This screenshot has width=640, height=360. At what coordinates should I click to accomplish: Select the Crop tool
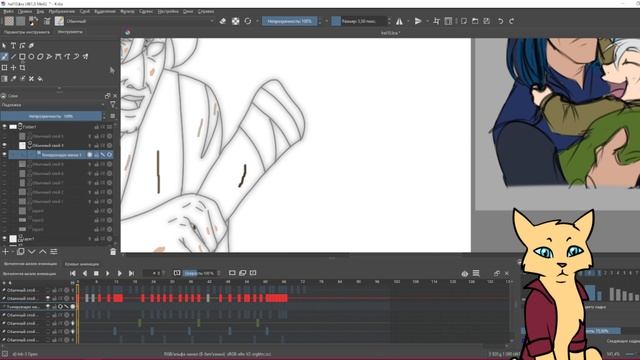(22, 68)
